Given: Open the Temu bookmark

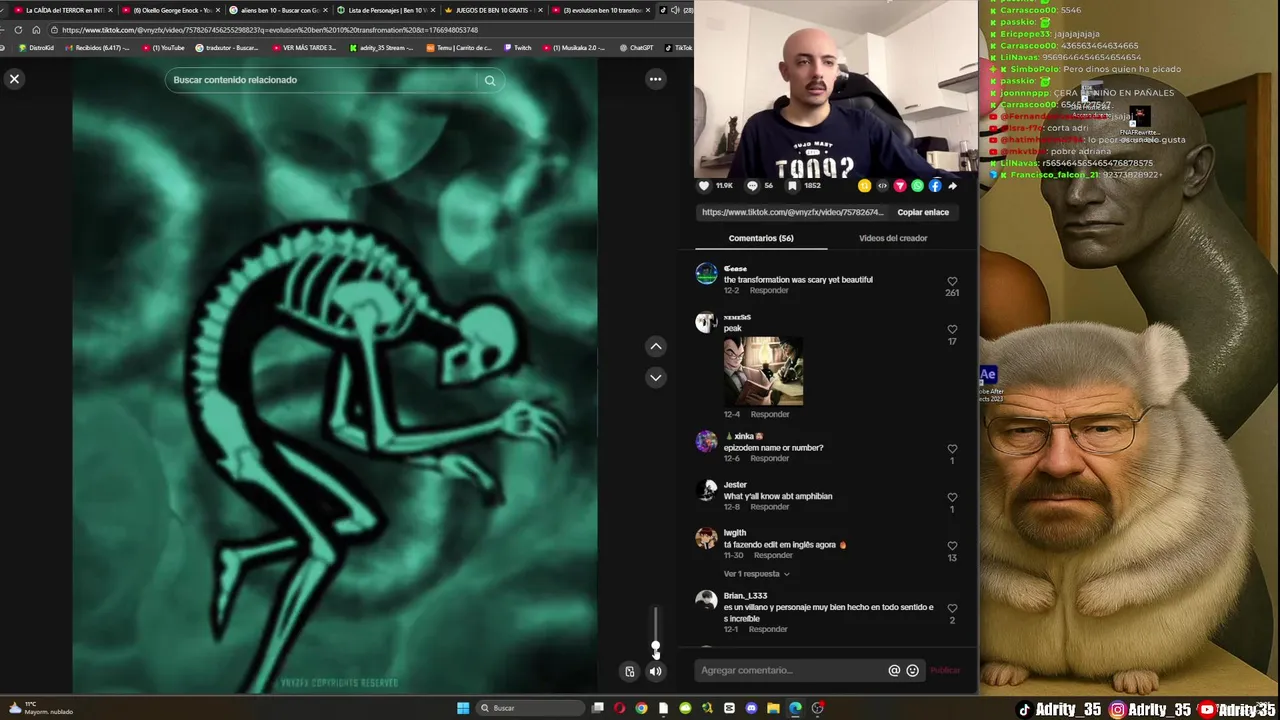Looking at the screenshot, I should click(x=459, y=48).
